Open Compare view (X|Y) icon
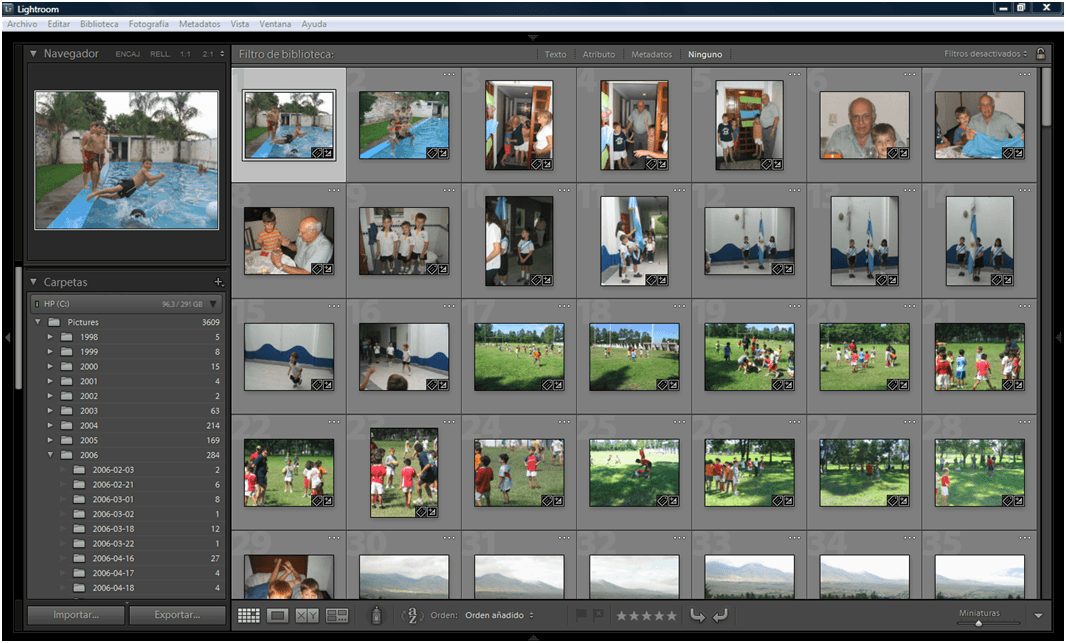Viewport: 1066px width, 643px height. [307, 615]
